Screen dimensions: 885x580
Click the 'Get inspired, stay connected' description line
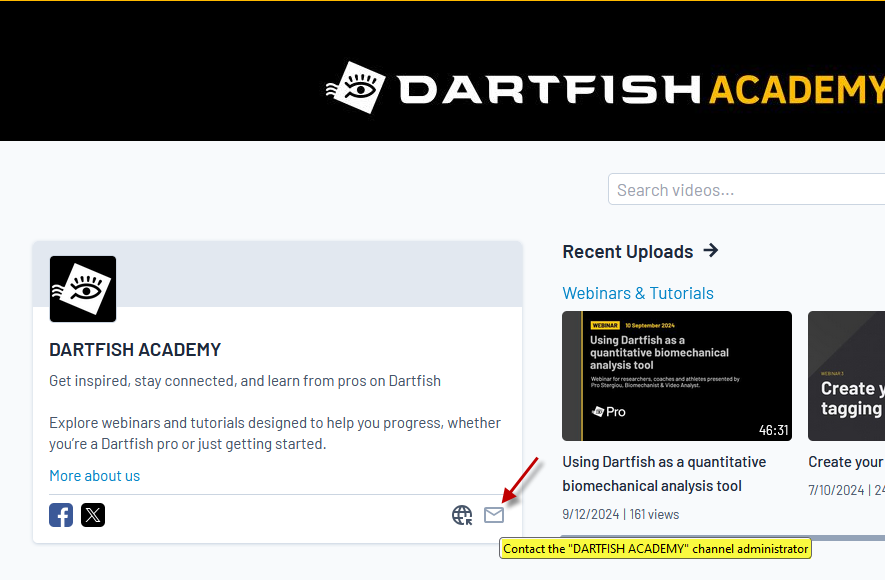245,381
